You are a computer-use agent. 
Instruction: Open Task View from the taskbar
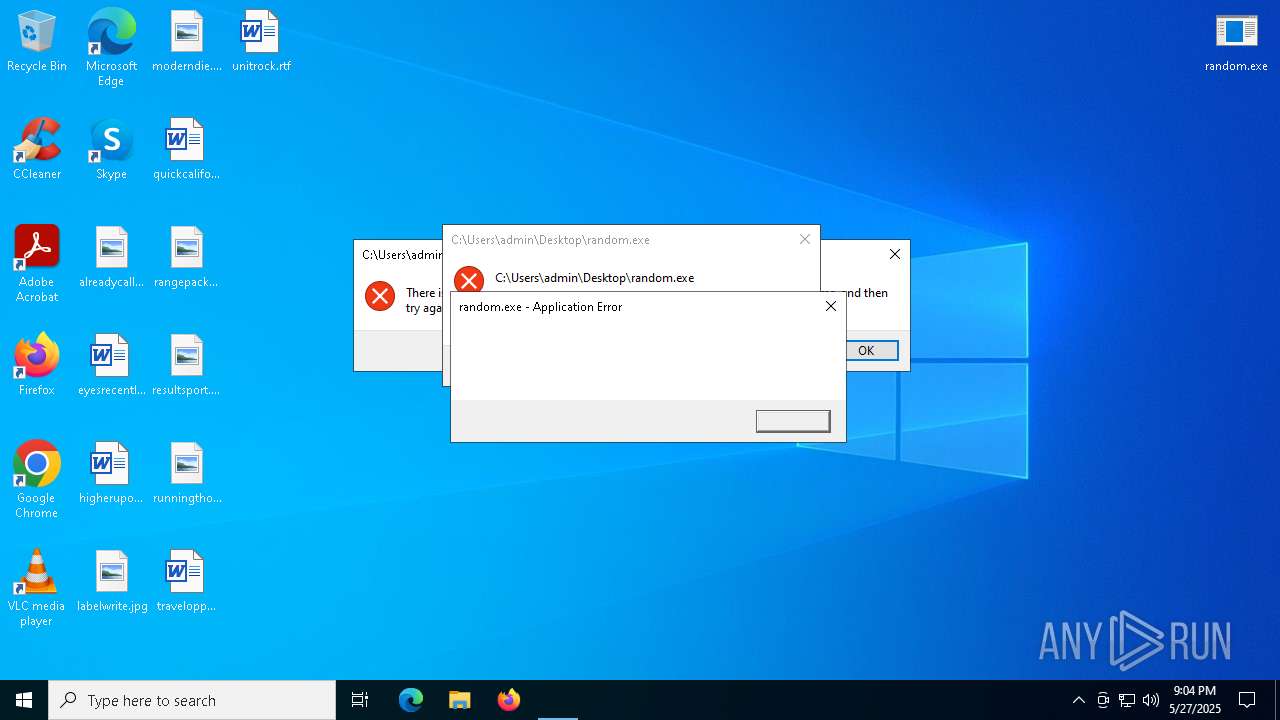tap(360, 700)
